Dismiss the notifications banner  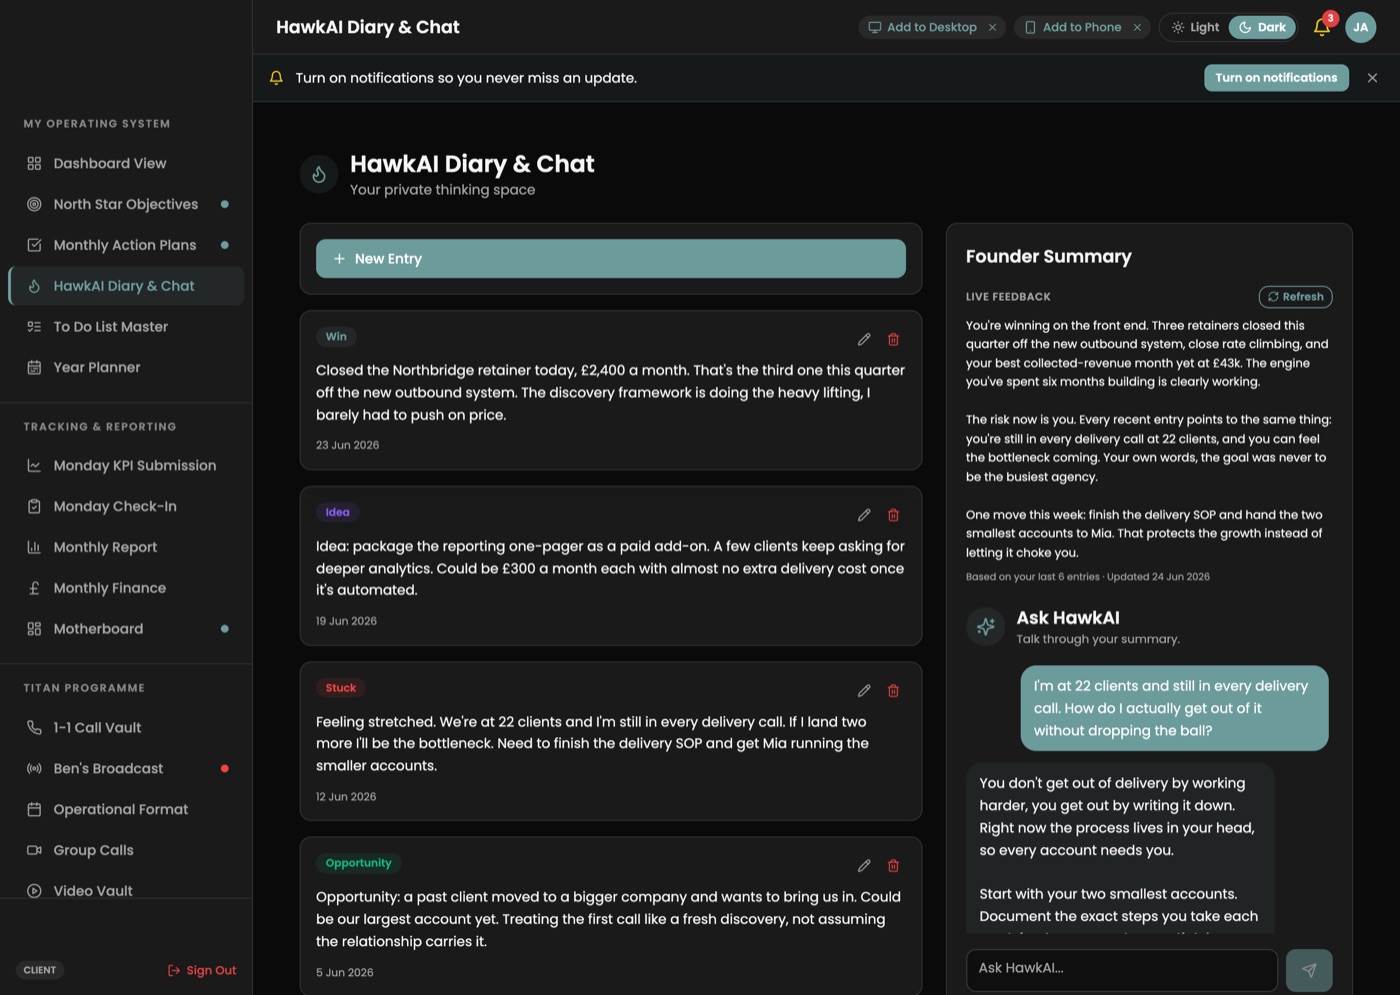click(x=1372, y=78)
